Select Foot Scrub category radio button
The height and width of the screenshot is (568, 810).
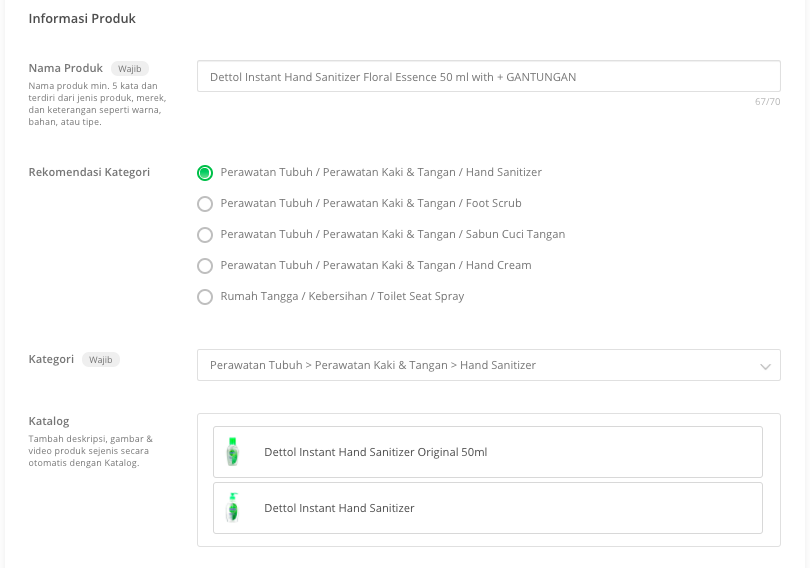pyautogui.click(x=205, y=204)
